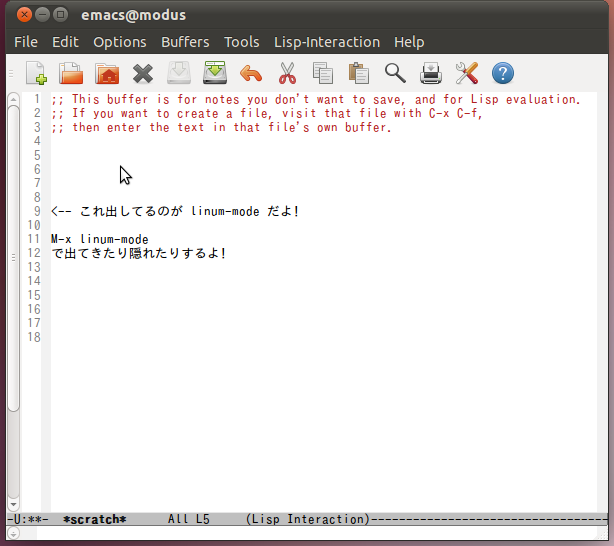This screenshot has width=614, height=546.
Task: Open the Help menu
Action: (x=409, y=42)
